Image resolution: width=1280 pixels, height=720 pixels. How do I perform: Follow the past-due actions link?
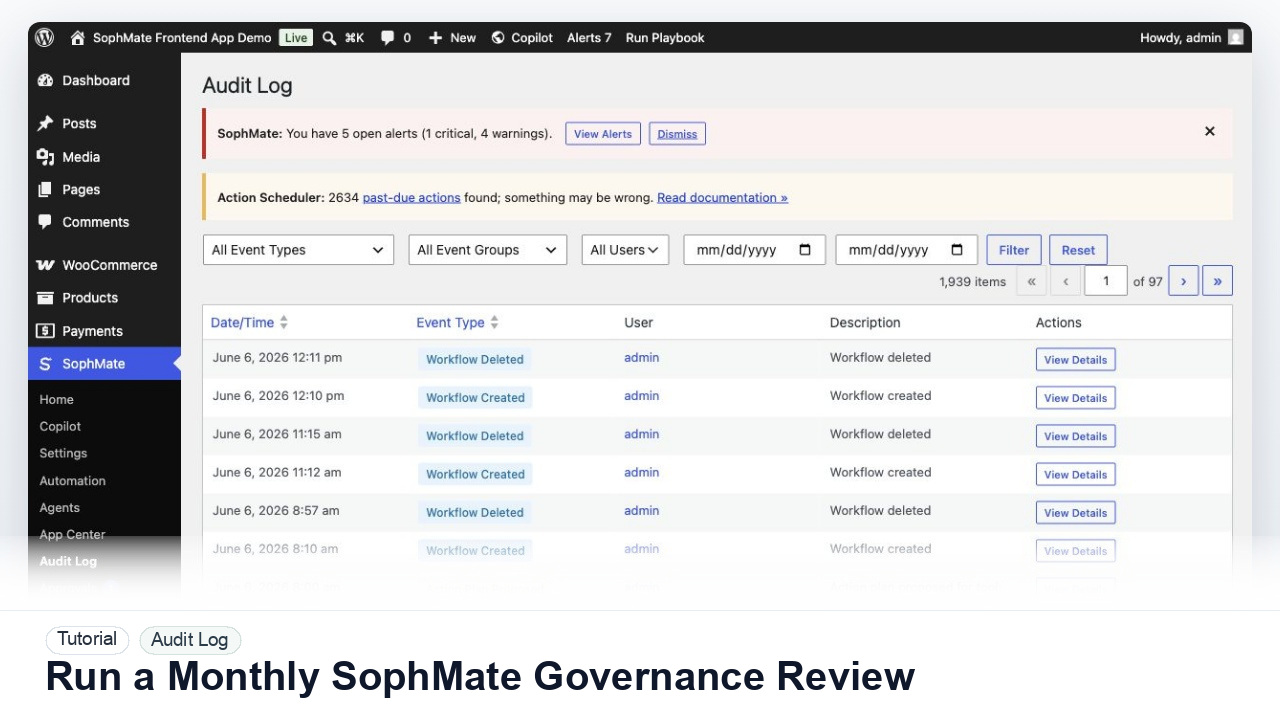click(x=411, y=198)
